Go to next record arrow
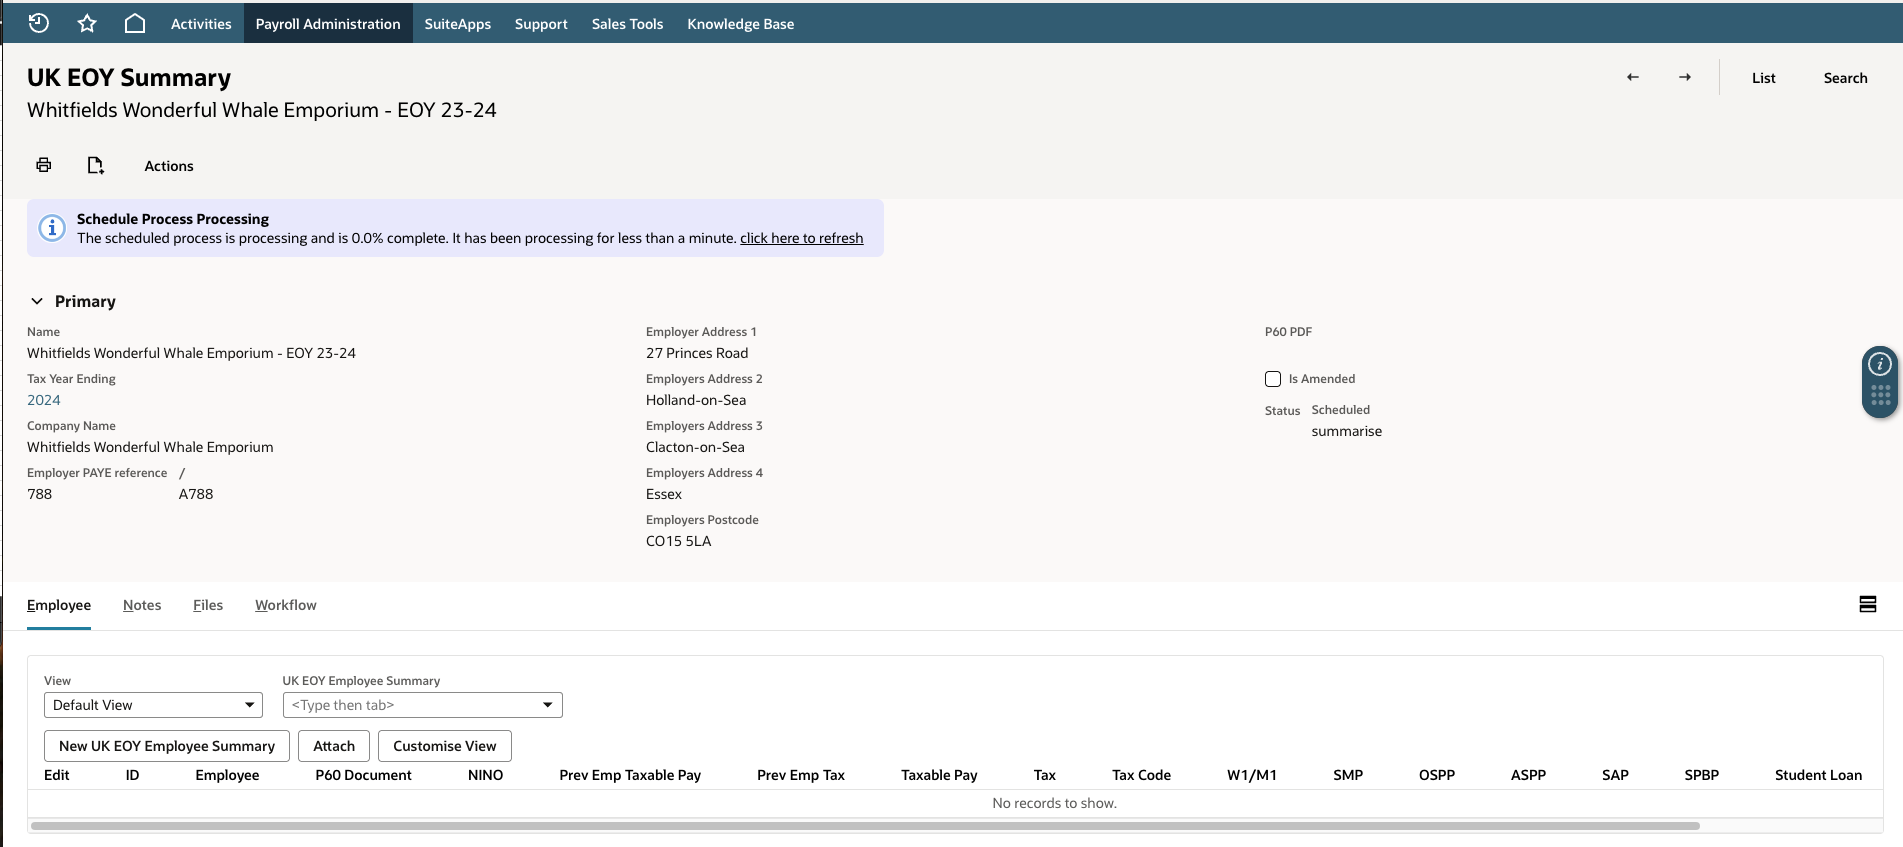 (1685, 77)
